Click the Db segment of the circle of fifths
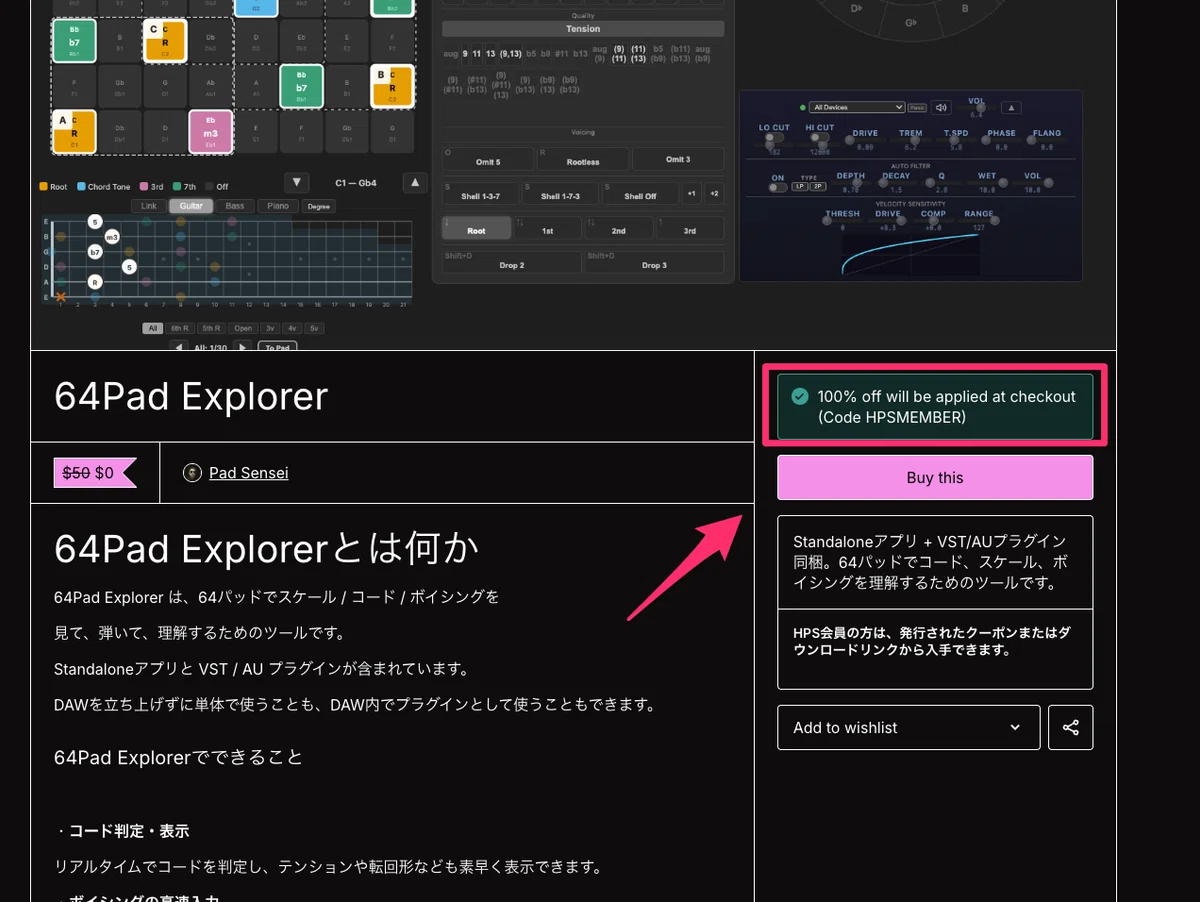 [858, 8]
